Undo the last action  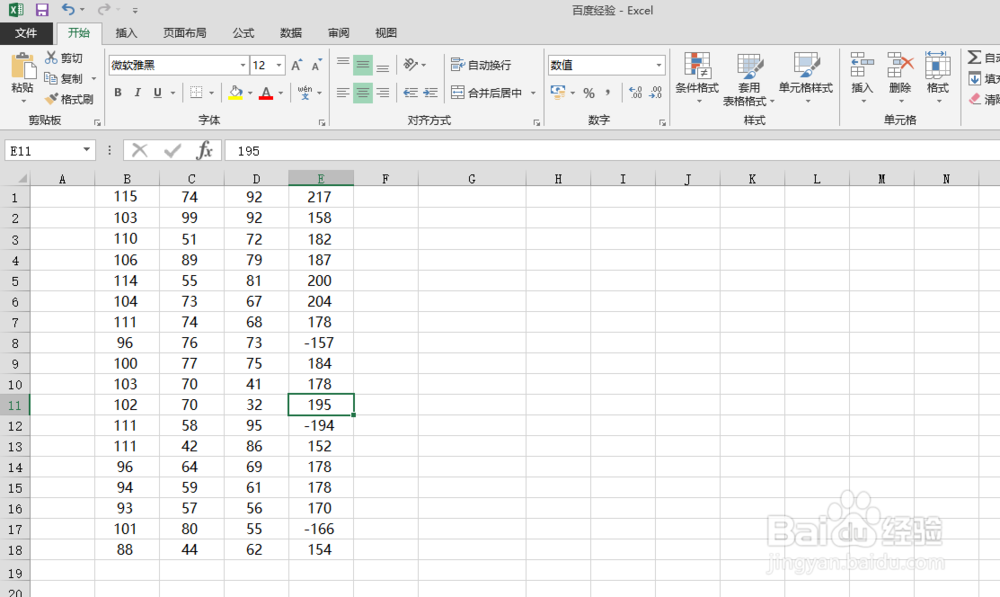point(68,10)
